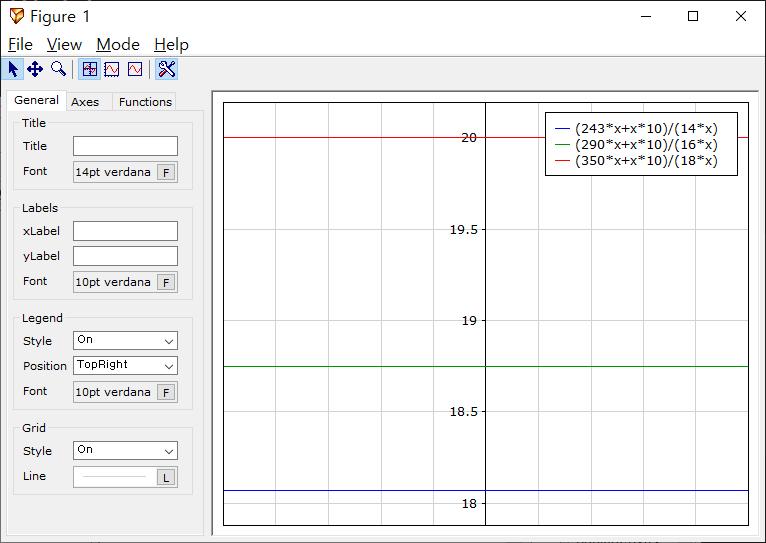766x543 pixels.
Task: Toggle the boxed axes plot style
Action: tap(112, 69)
